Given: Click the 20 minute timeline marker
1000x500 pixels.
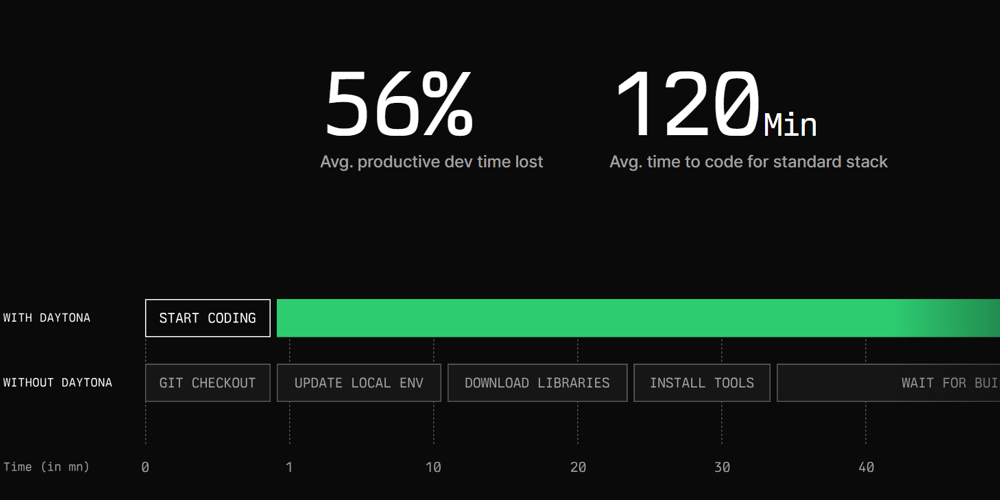Looking at the screenshot, I should 578,467.
